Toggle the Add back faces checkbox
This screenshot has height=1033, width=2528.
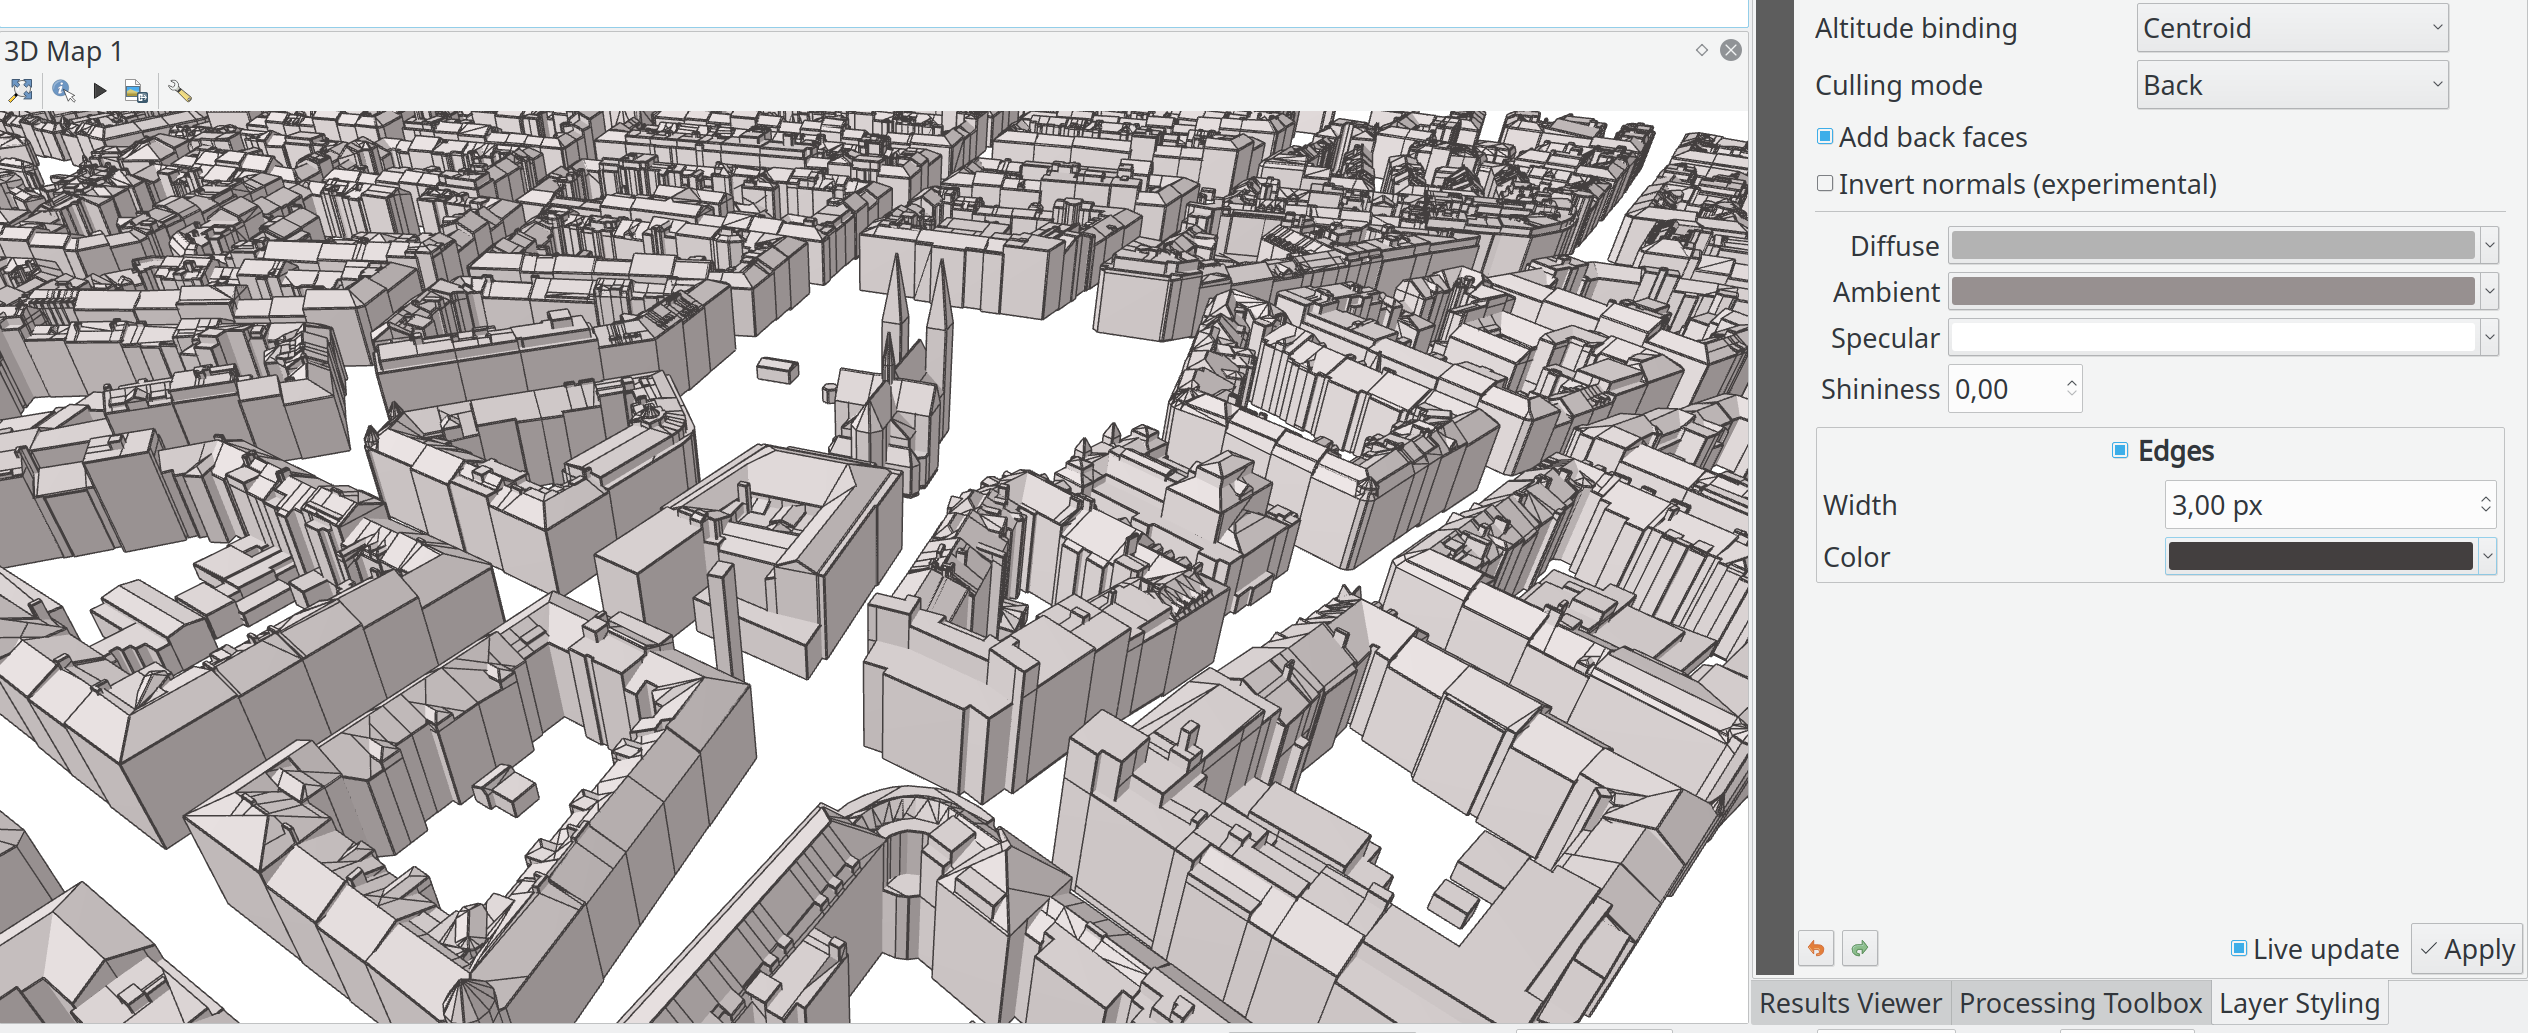click(x=1825, y=137)
